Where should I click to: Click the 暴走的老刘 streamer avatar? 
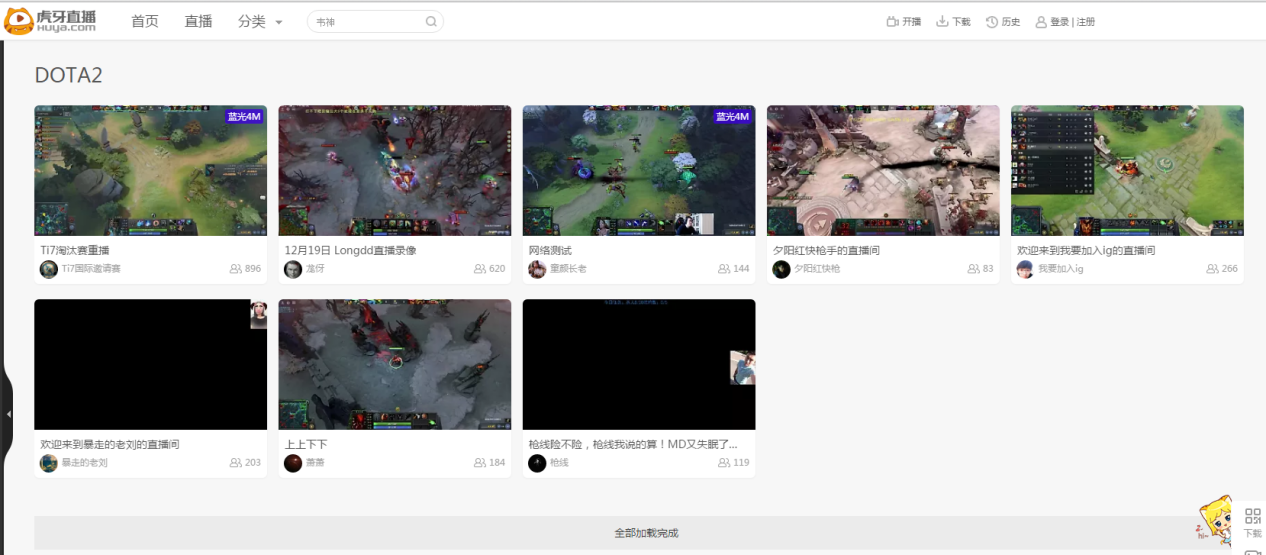pos(49,463)
